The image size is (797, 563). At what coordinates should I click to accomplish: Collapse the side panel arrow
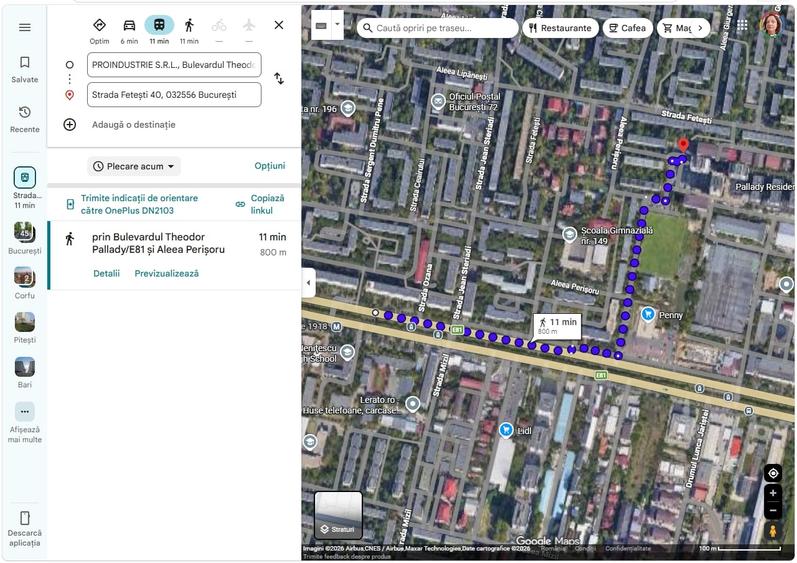coord(308,283)
